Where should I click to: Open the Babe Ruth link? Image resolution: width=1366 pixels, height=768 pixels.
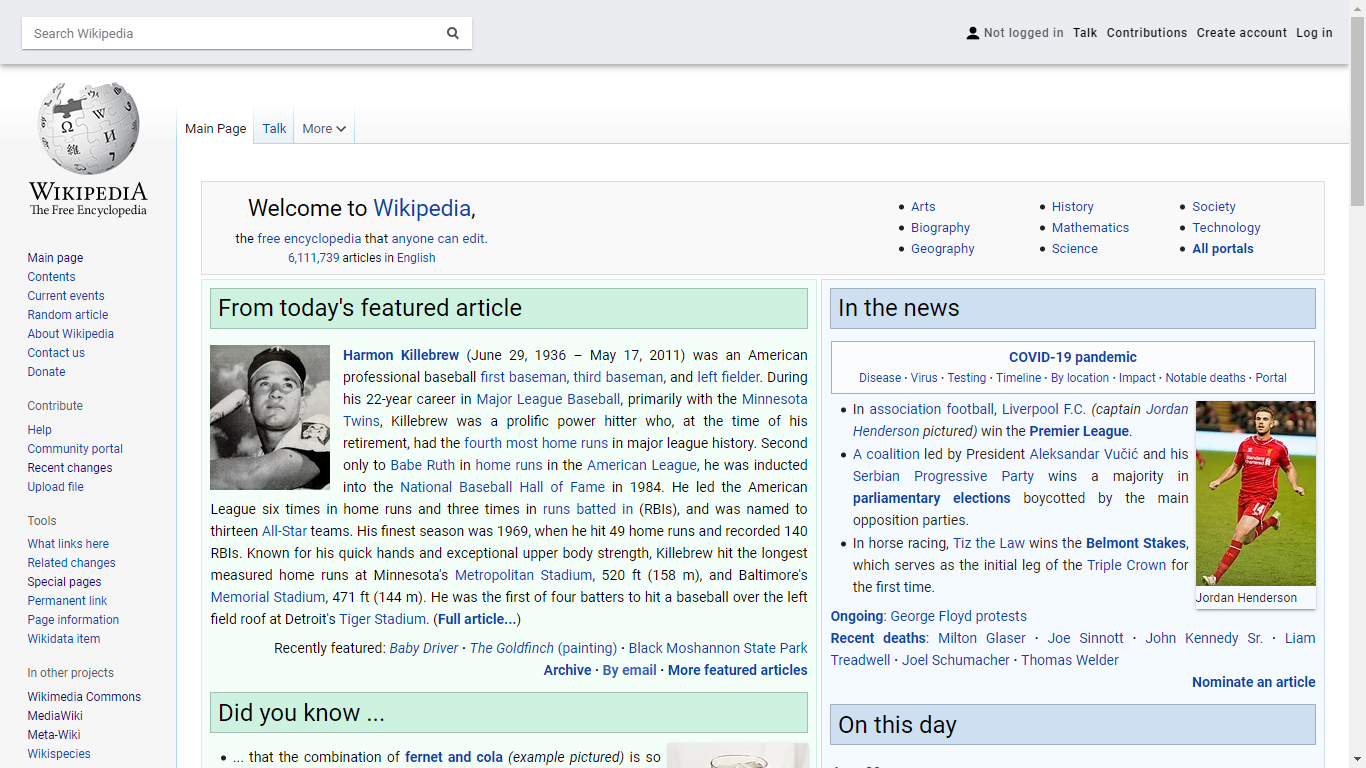click(x=423, y=465)
